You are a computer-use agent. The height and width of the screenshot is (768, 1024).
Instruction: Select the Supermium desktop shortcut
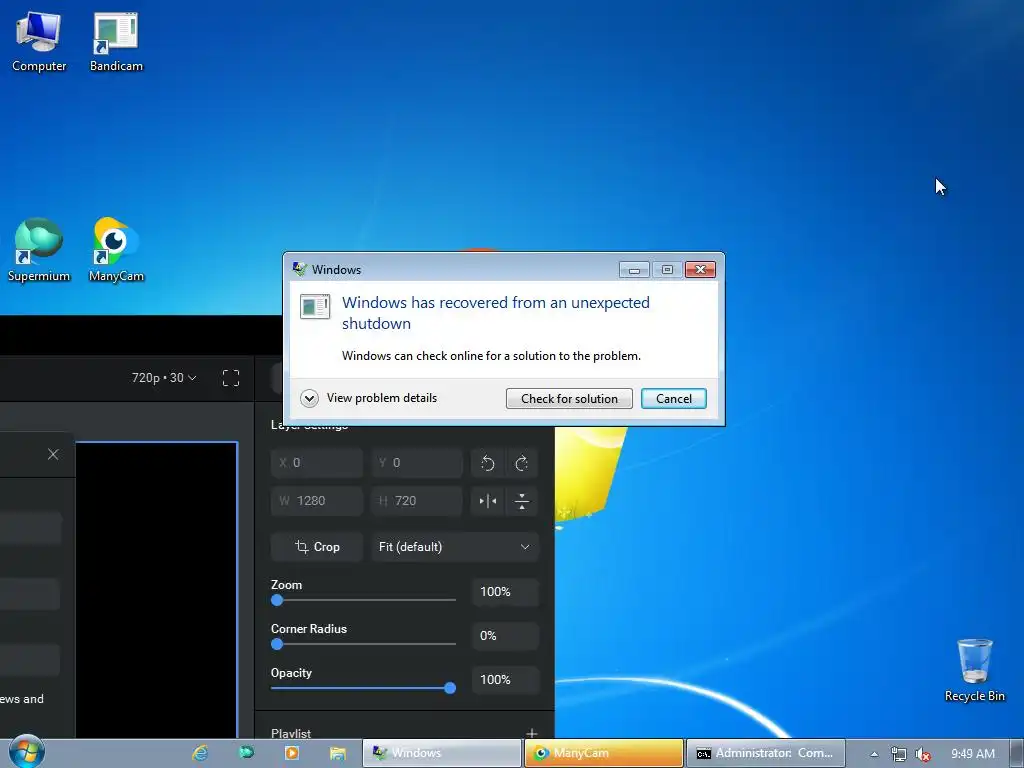[39, 250]
